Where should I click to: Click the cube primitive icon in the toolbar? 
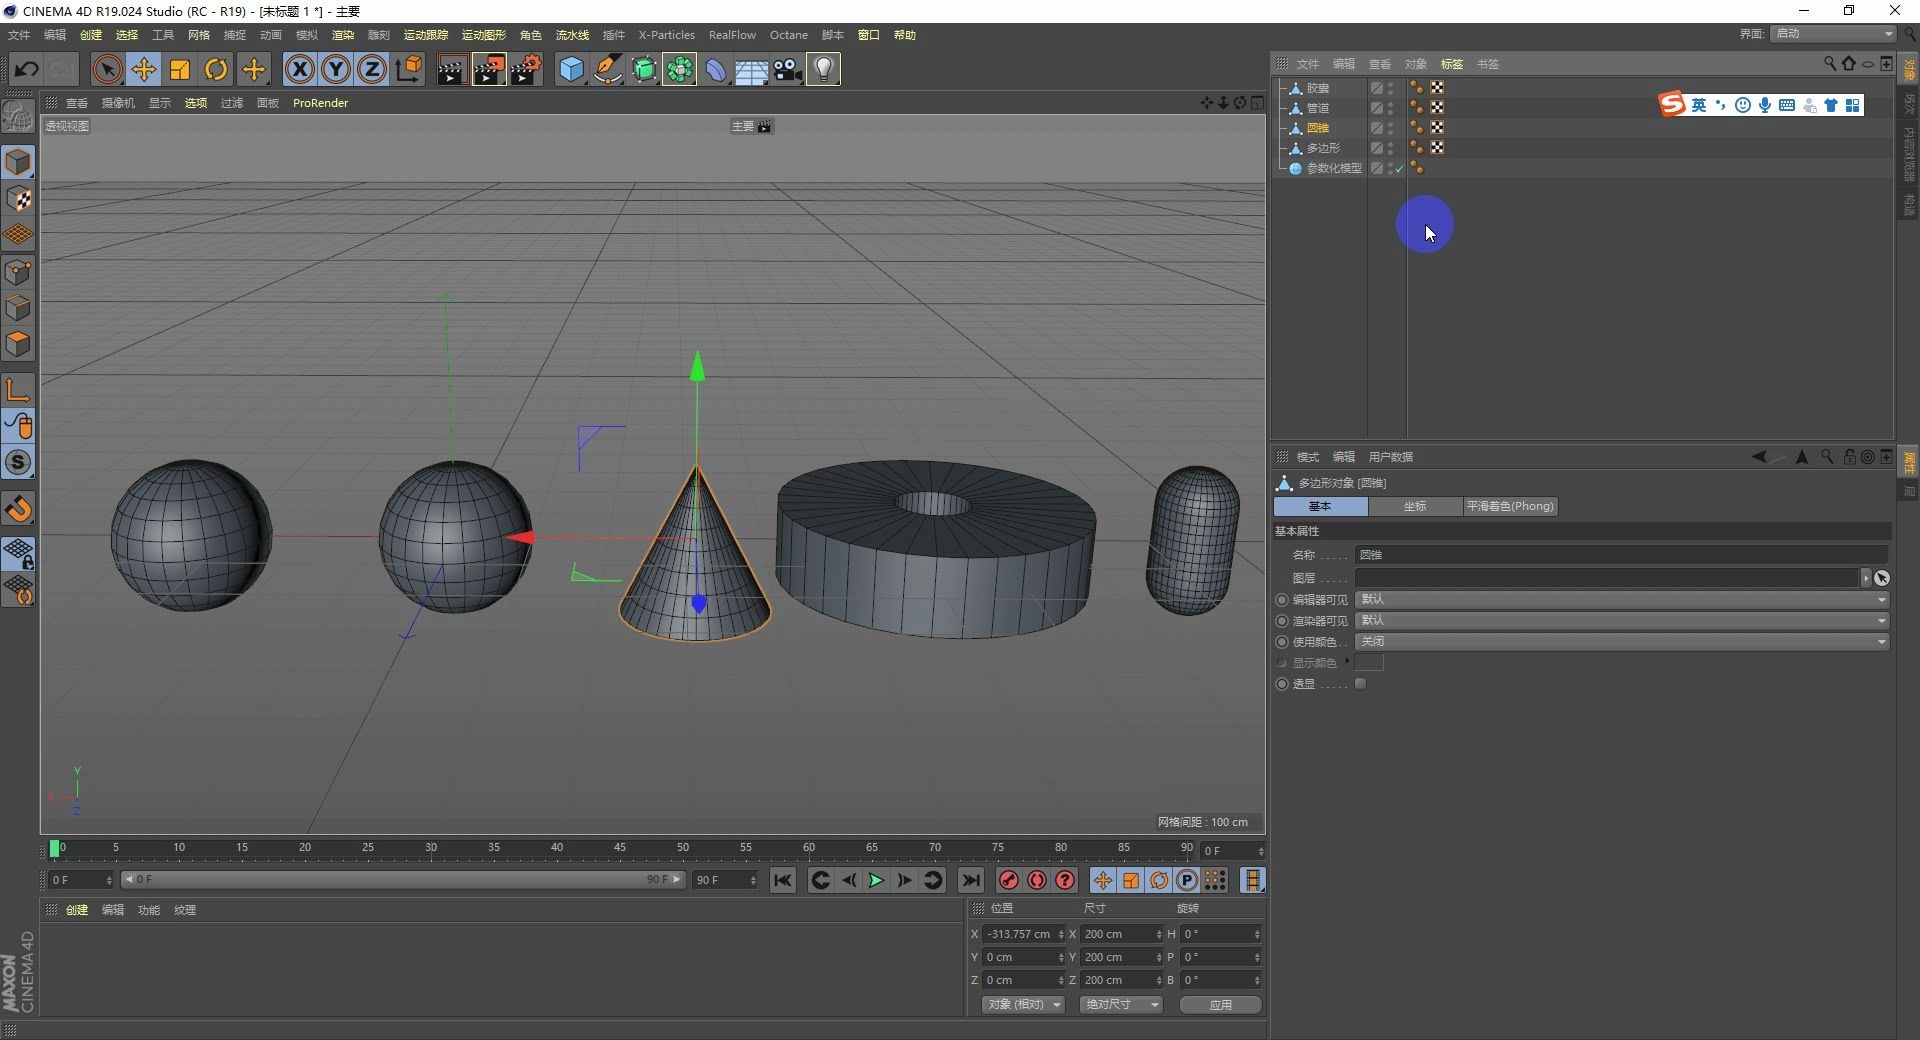pyautogui.click(x=570, y=69)
